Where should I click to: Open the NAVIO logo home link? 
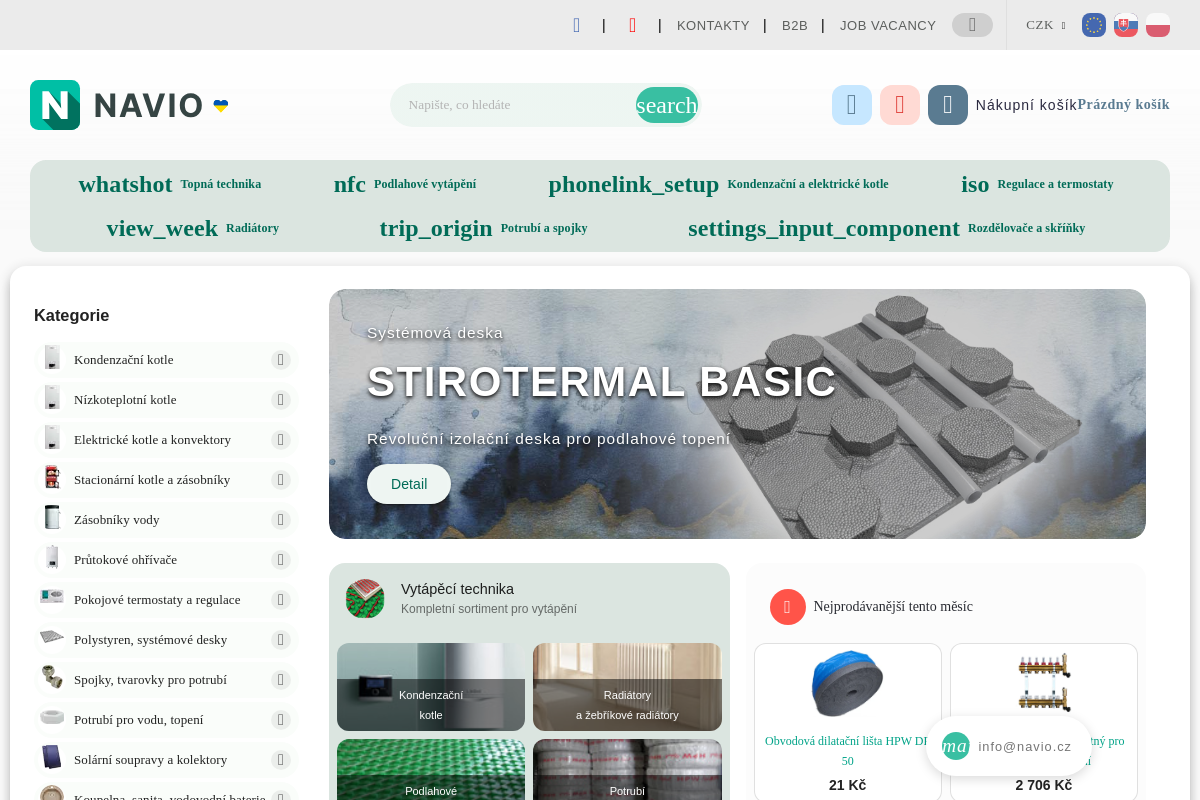[130, 105]
